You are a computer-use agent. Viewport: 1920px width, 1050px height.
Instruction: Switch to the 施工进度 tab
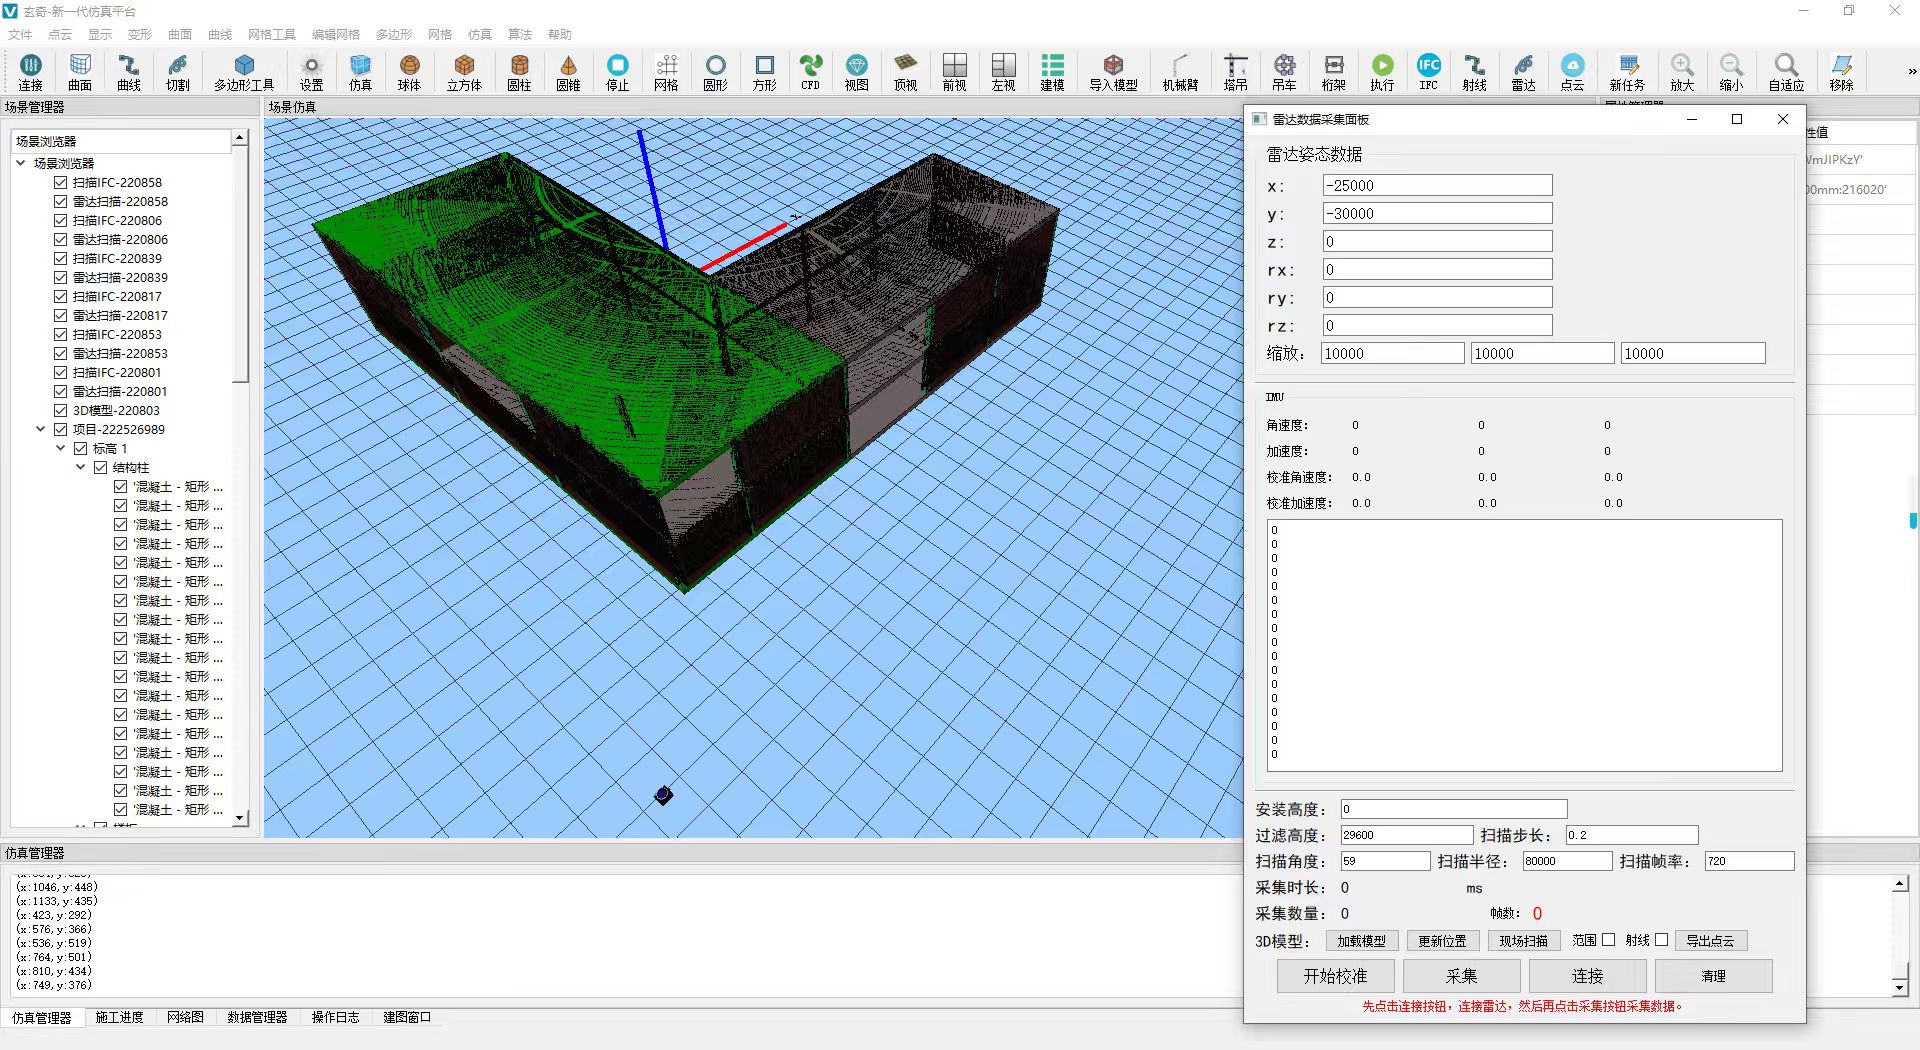click(x=119, y=1017)
